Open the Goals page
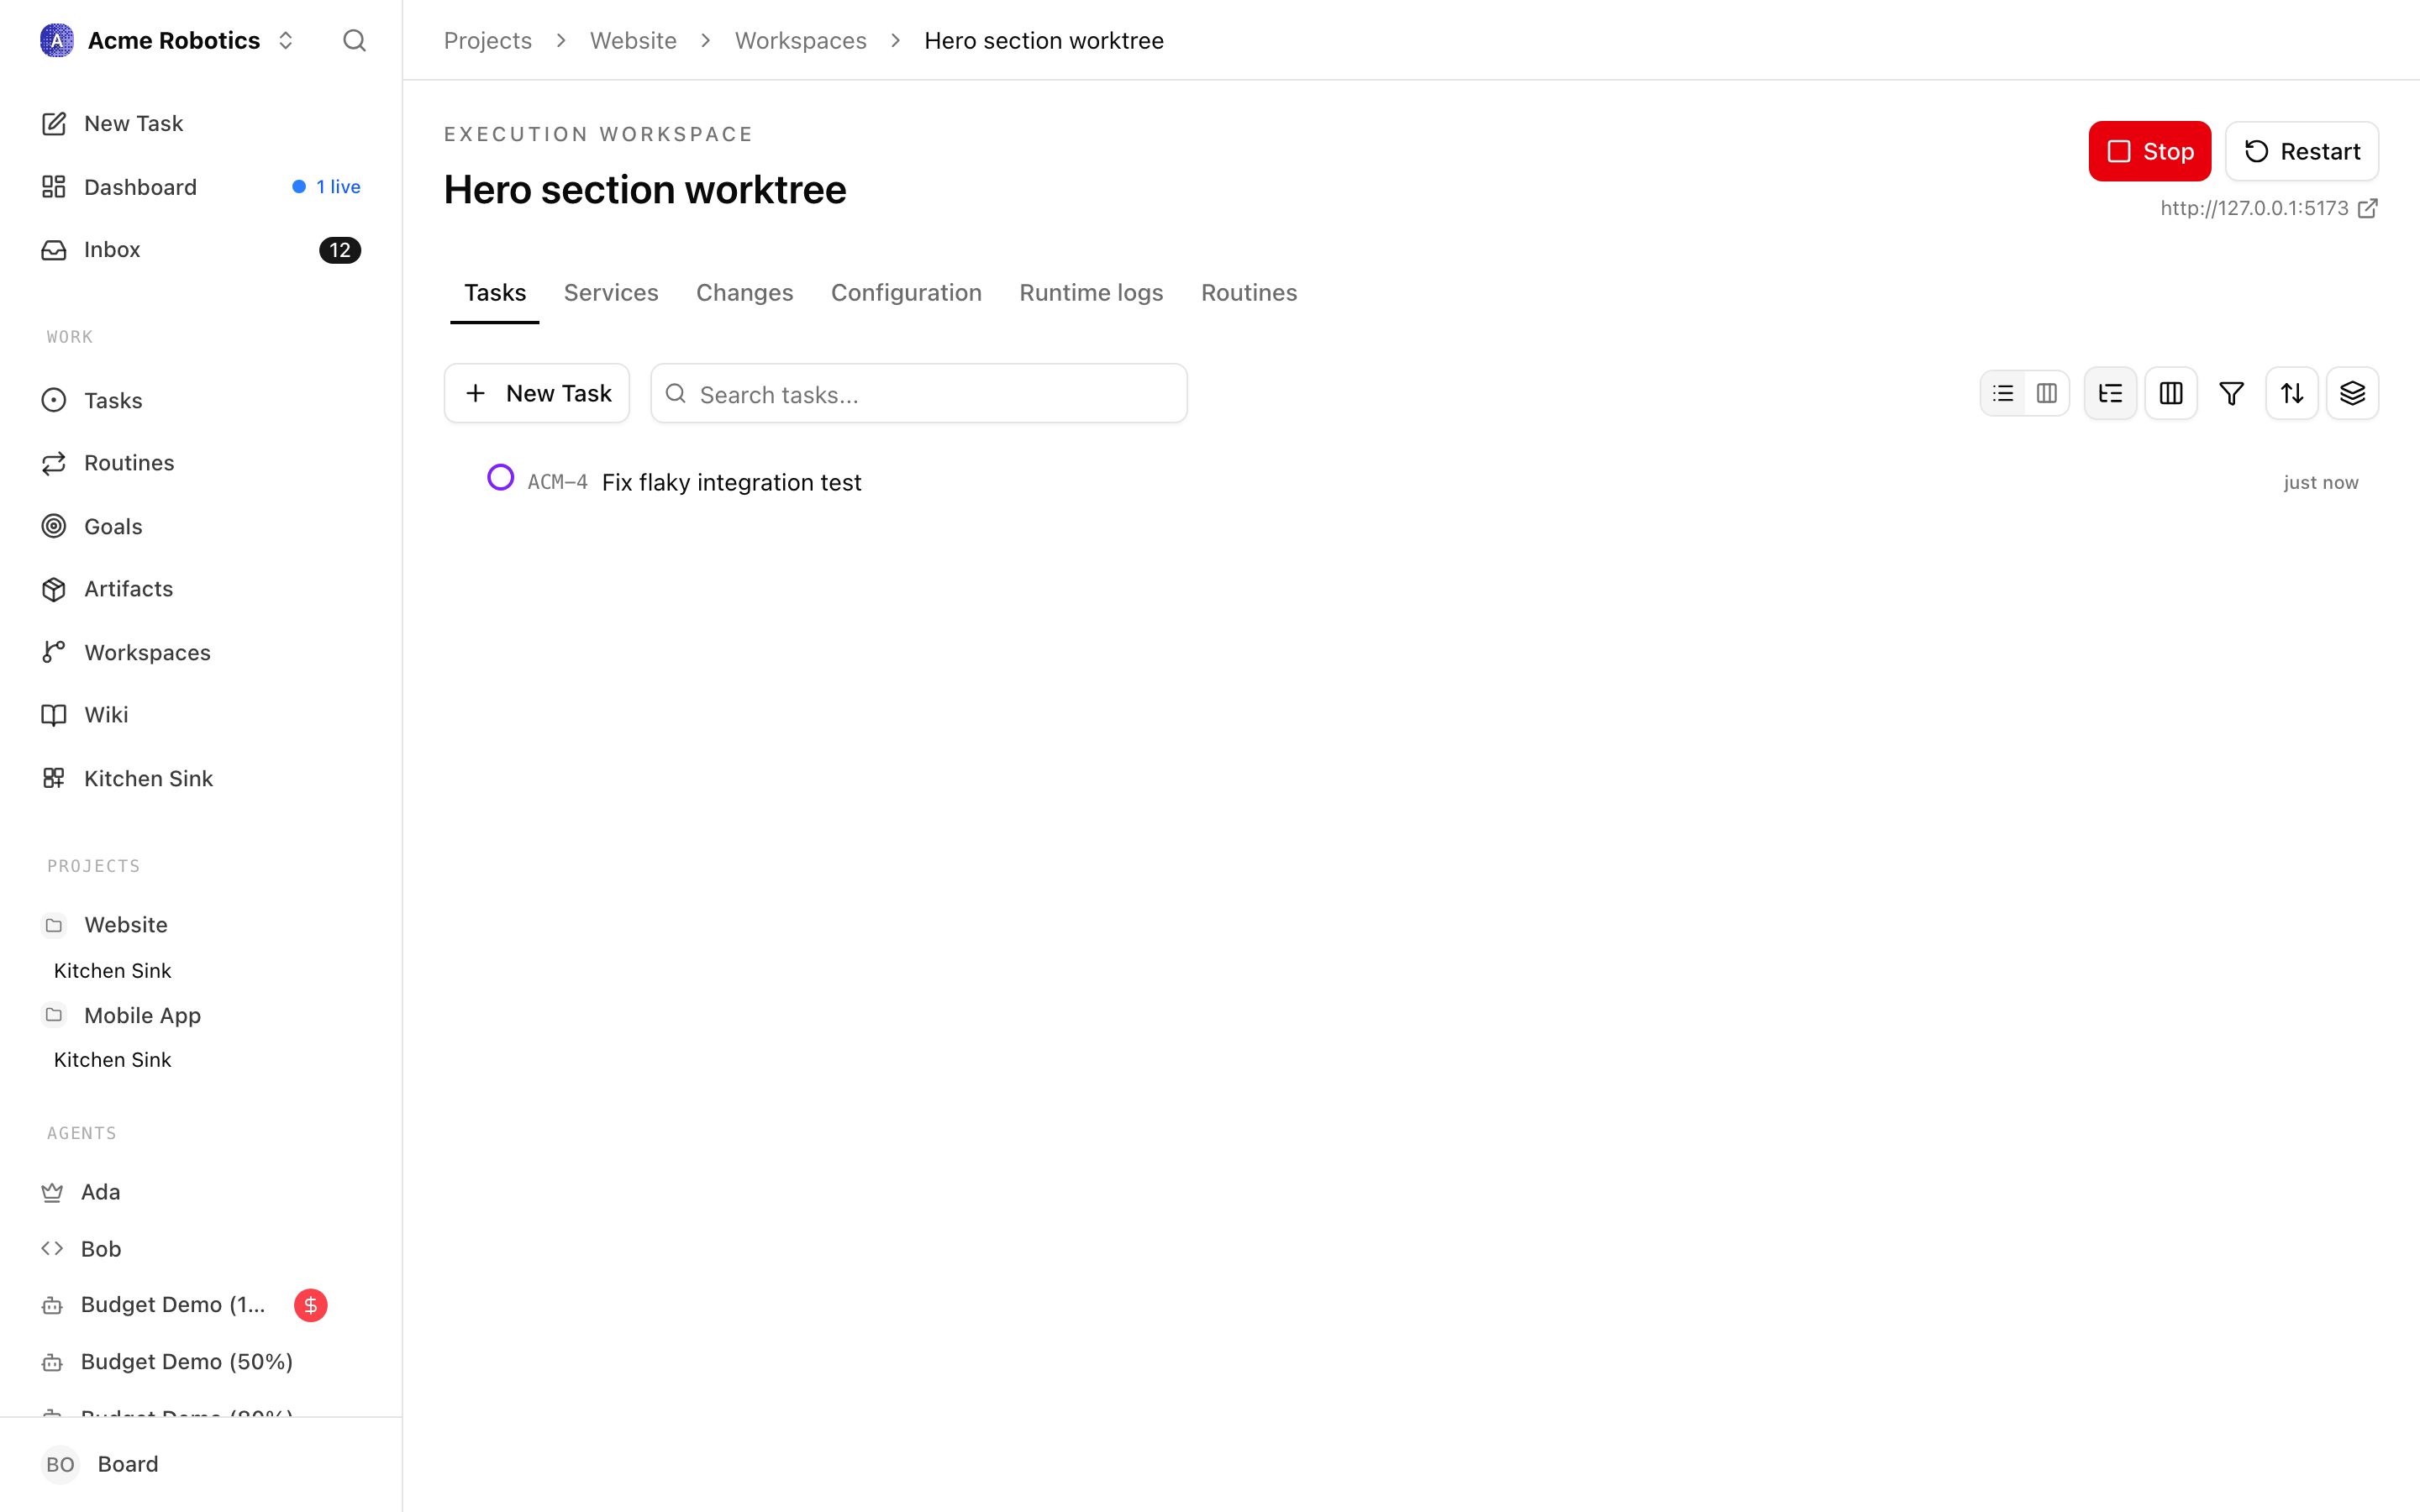The height and width of the screenshot is (1512, 2420). [x=201, y=526]
